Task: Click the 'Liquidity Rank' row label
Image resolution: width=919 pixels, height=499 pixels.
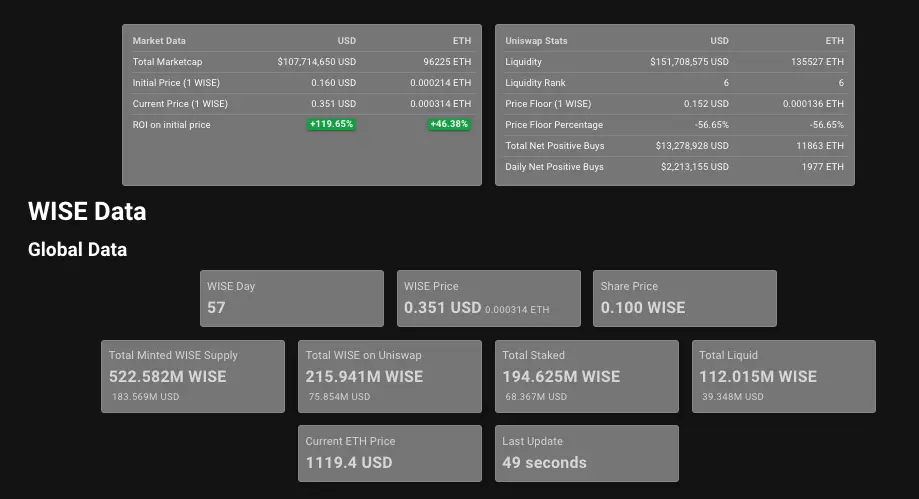Action: pos(535,83)
